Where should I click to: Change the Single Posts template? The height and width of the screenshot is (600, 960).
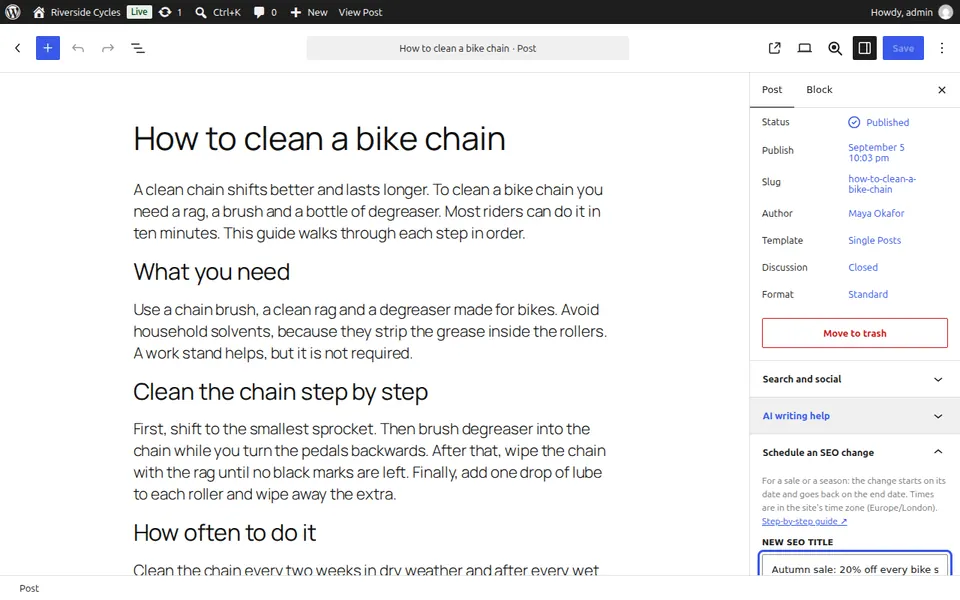[874, 241]
